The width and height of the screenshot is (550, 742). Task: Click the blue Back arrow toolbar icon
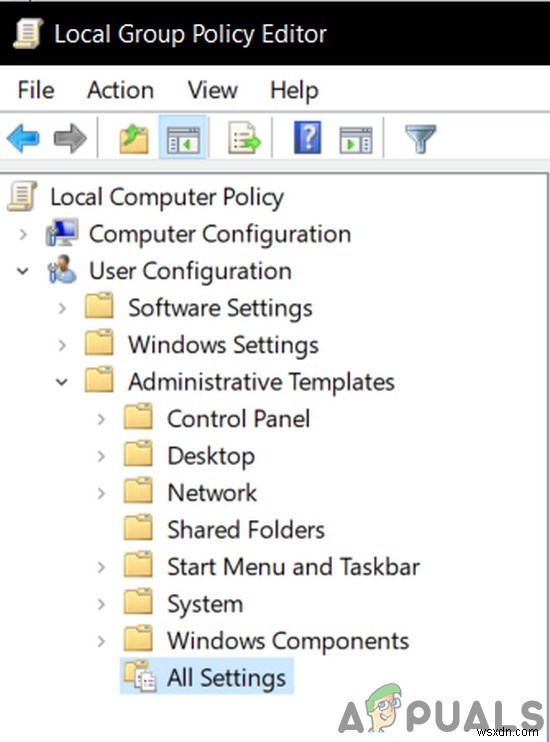23,138
